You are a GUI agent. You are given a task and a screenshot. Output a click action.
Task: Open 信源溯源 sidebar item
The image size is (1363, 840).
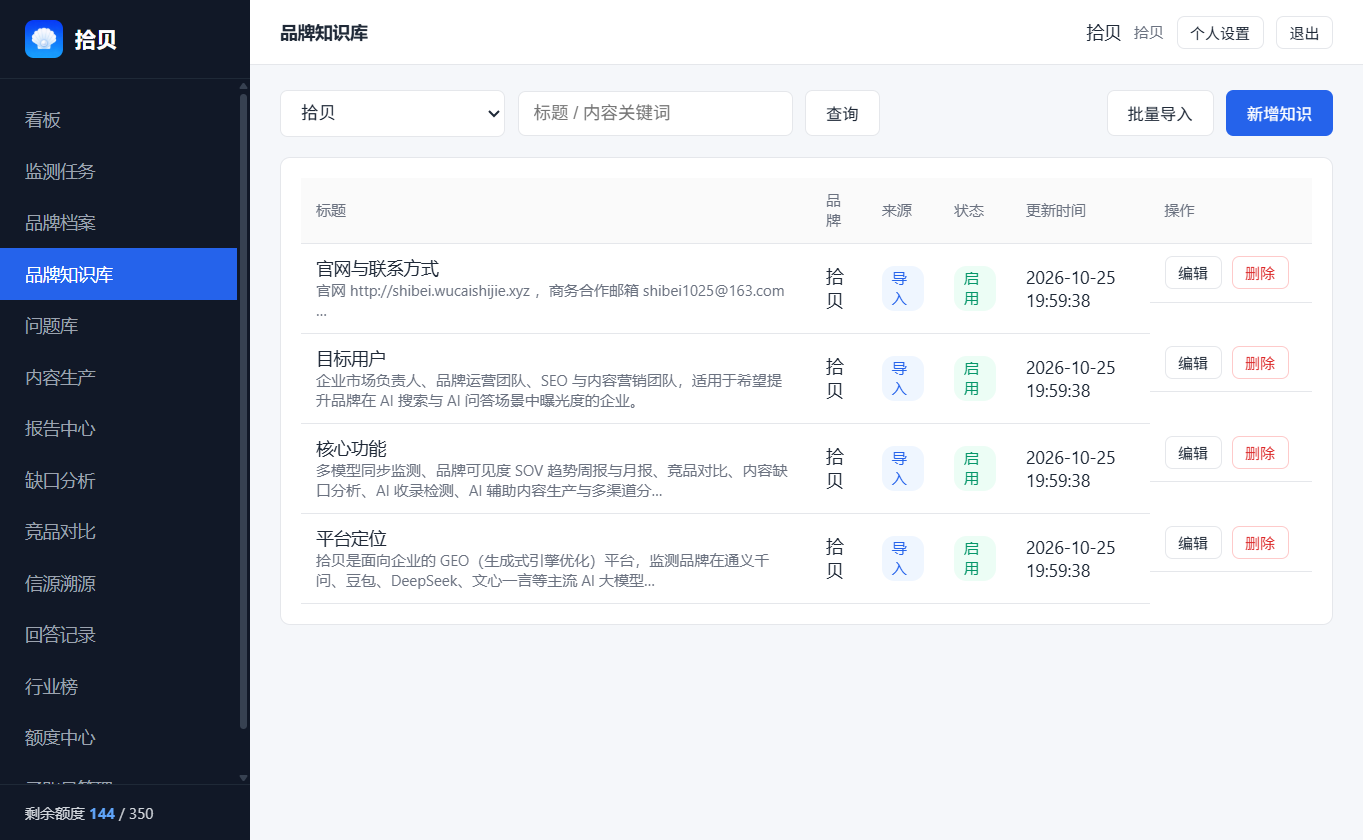click(118, 583)
